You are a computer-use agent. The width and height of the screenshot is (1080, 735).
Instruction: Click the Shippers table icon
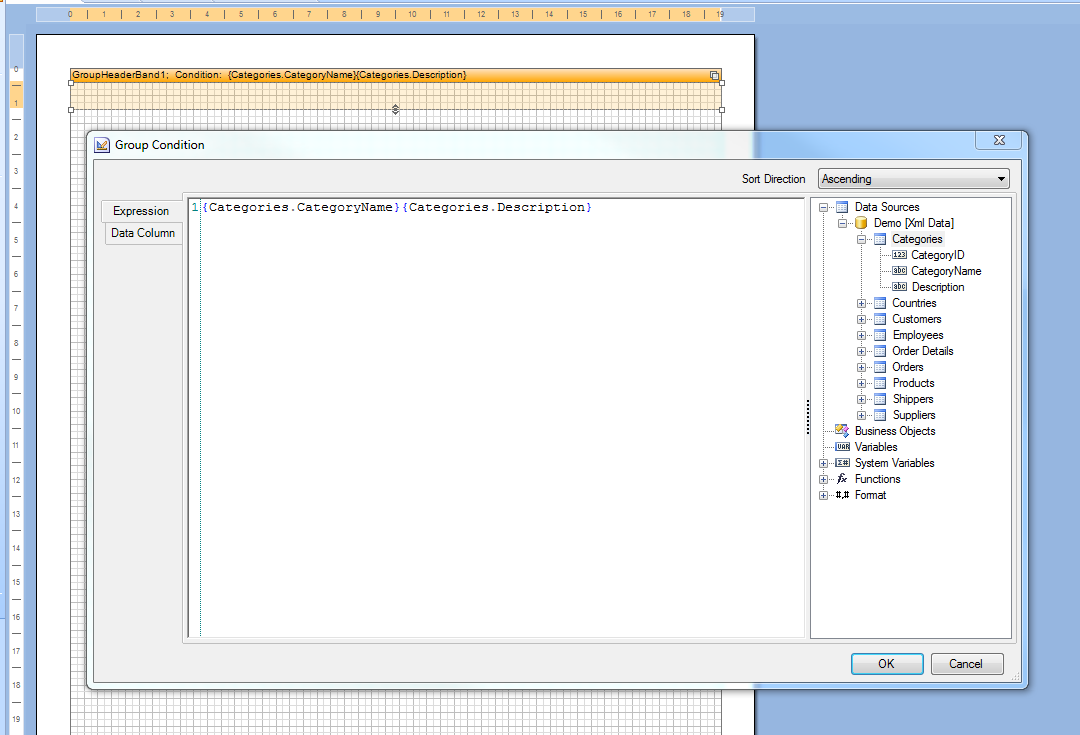tap(880, 399)
